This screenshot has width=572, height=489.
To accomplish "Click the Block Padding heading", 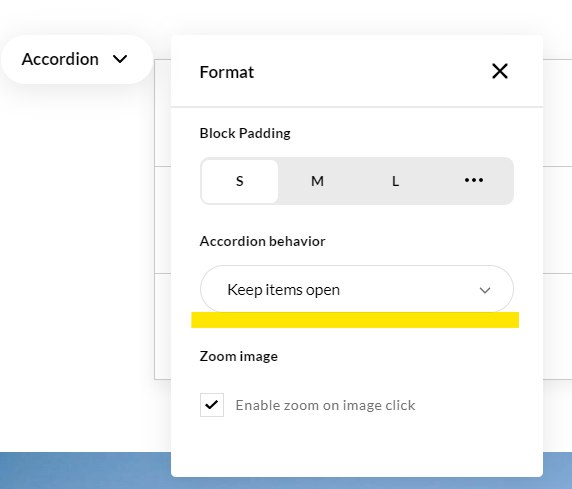I will click(245, 133).
